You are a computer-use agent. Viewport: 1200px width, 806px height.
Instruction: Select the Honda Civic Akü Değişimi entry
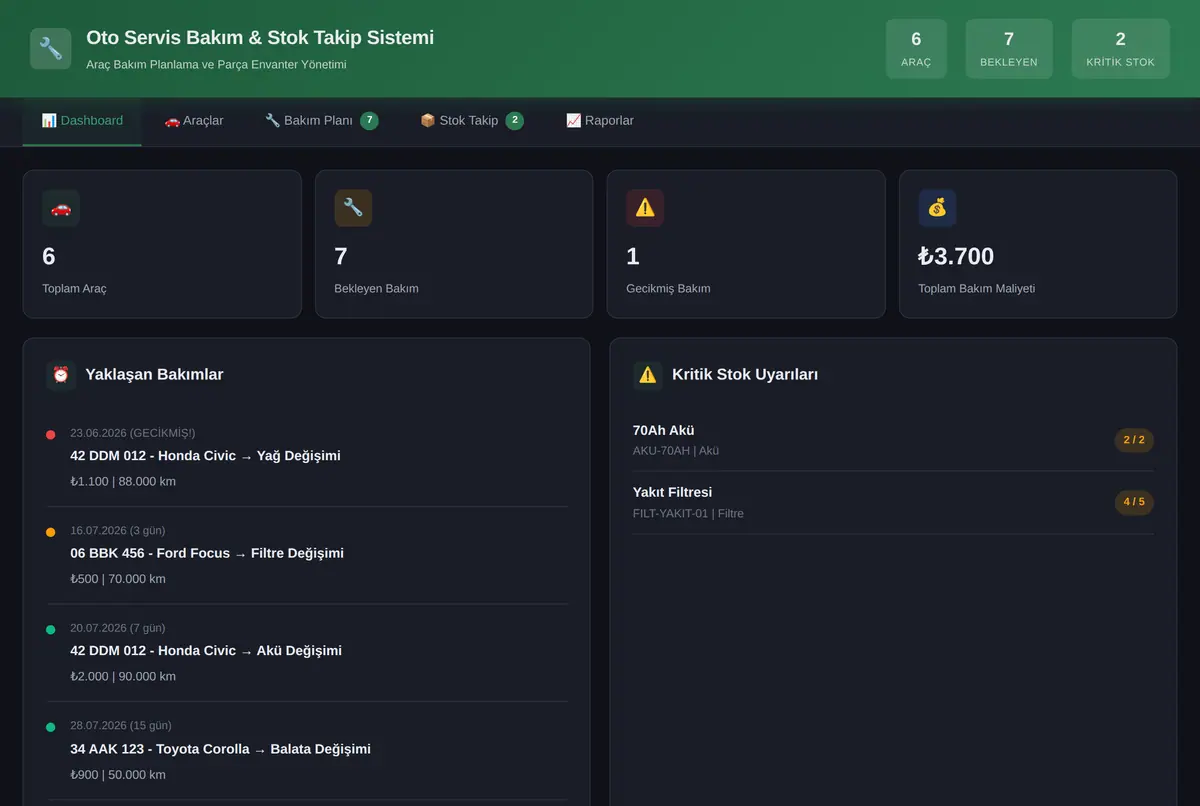pyautogui.click(x=308, y=653)
